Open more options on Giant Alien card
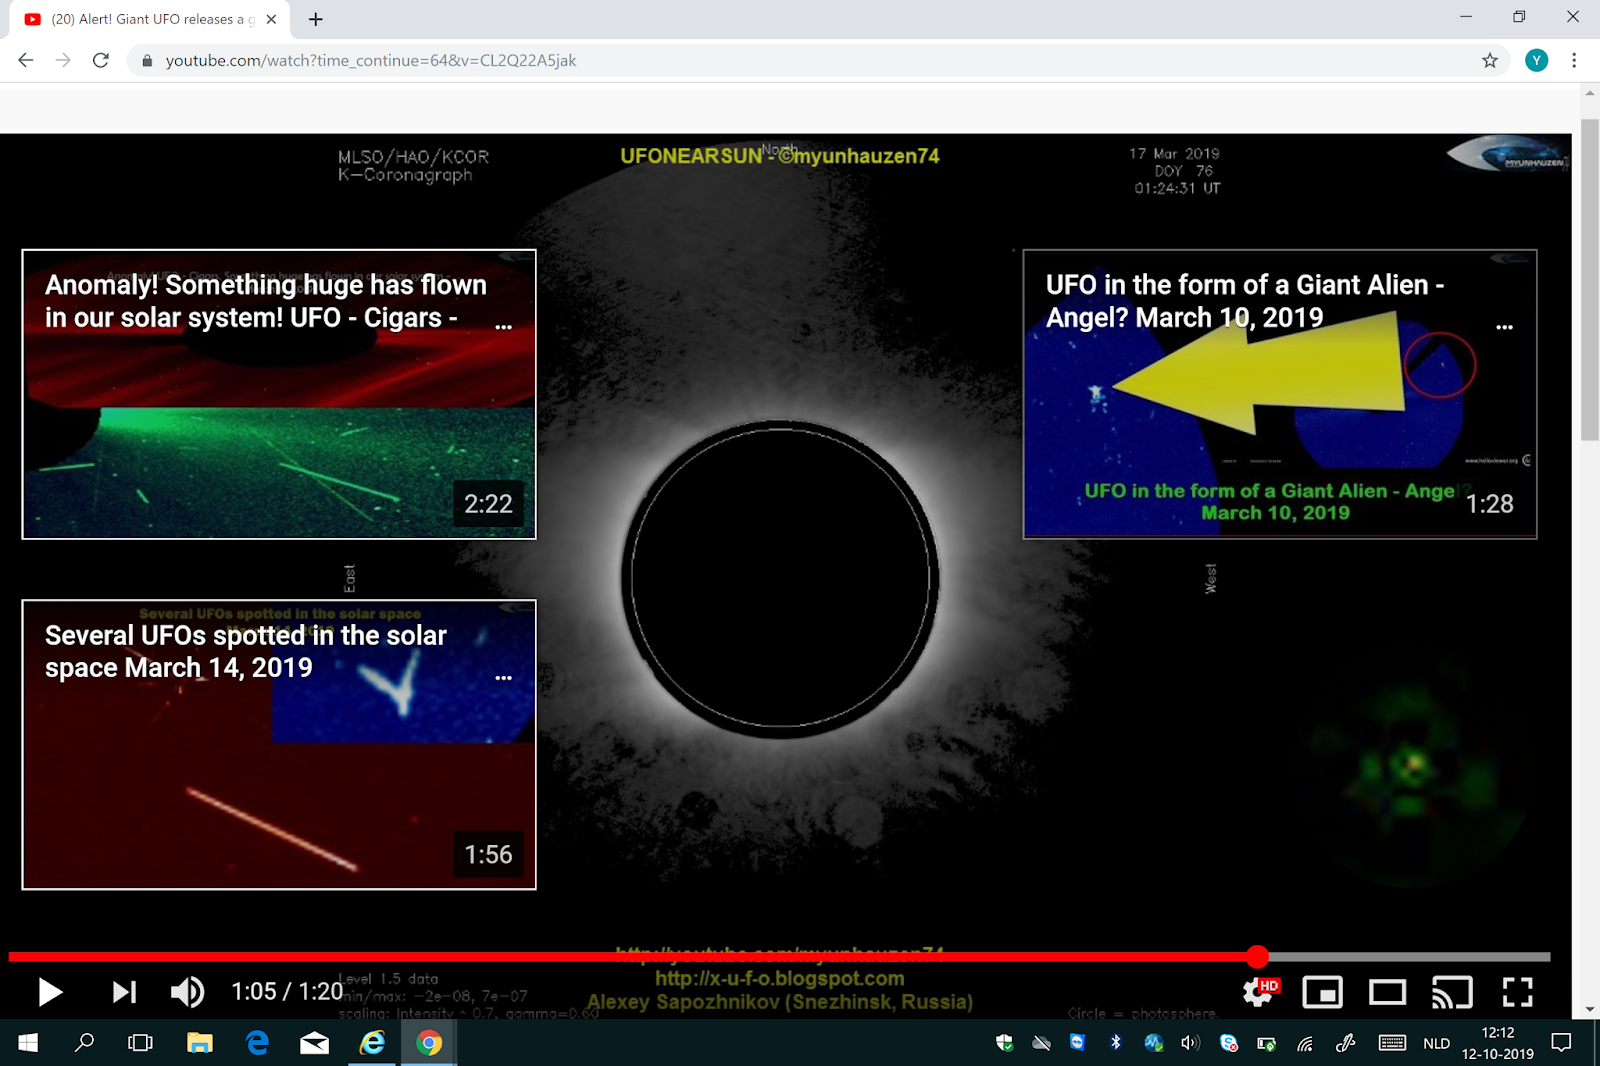1600x1066 pixels. coord(1504,327)
